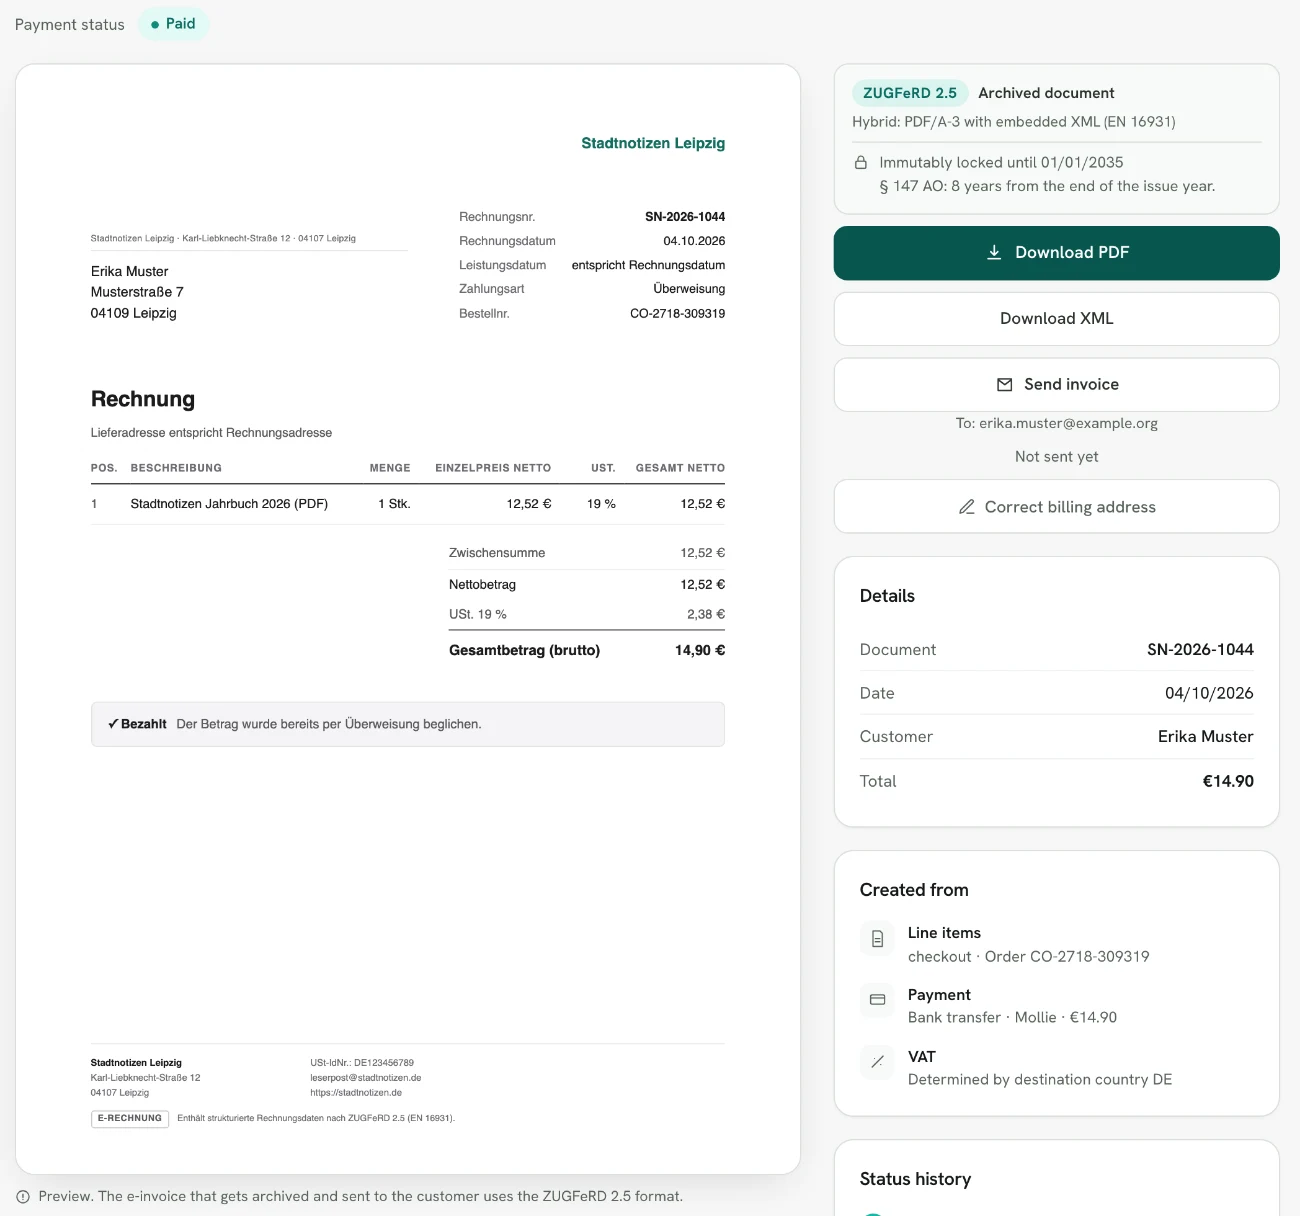The height and width of the screenshot is (1216, 1300).
Task: Click Correct billing address button
Action: pyautogui.click(x=1056, y=507)
